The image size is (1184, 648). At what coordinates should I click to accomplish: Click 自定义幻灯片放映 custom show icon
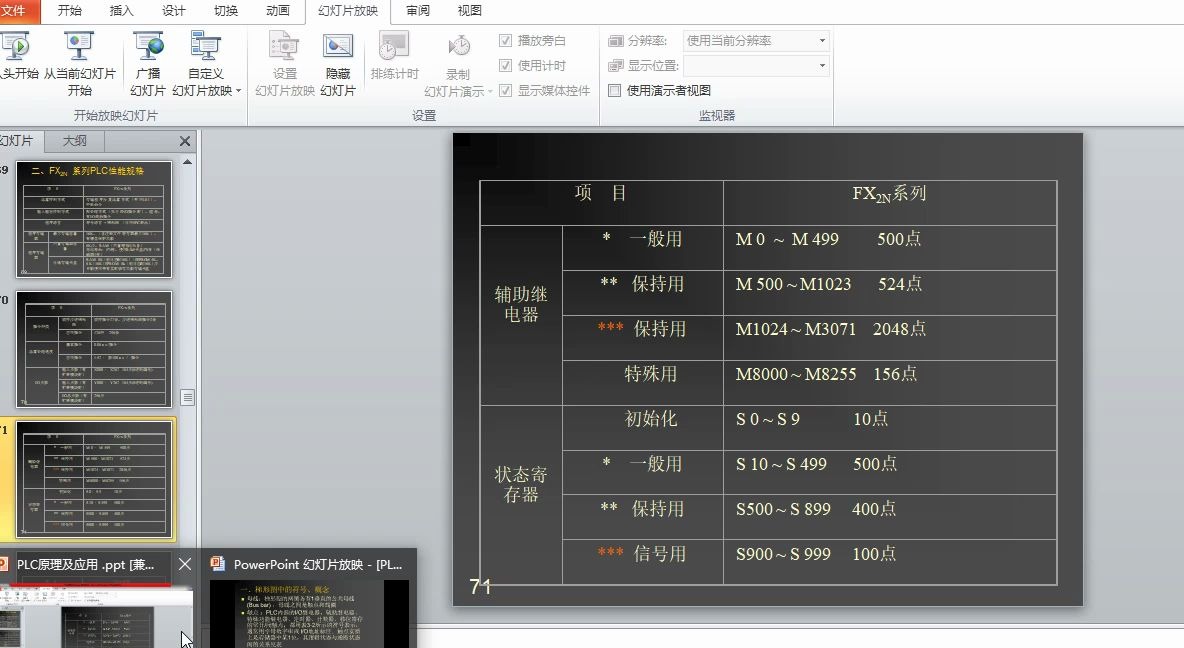pos(205,47)
